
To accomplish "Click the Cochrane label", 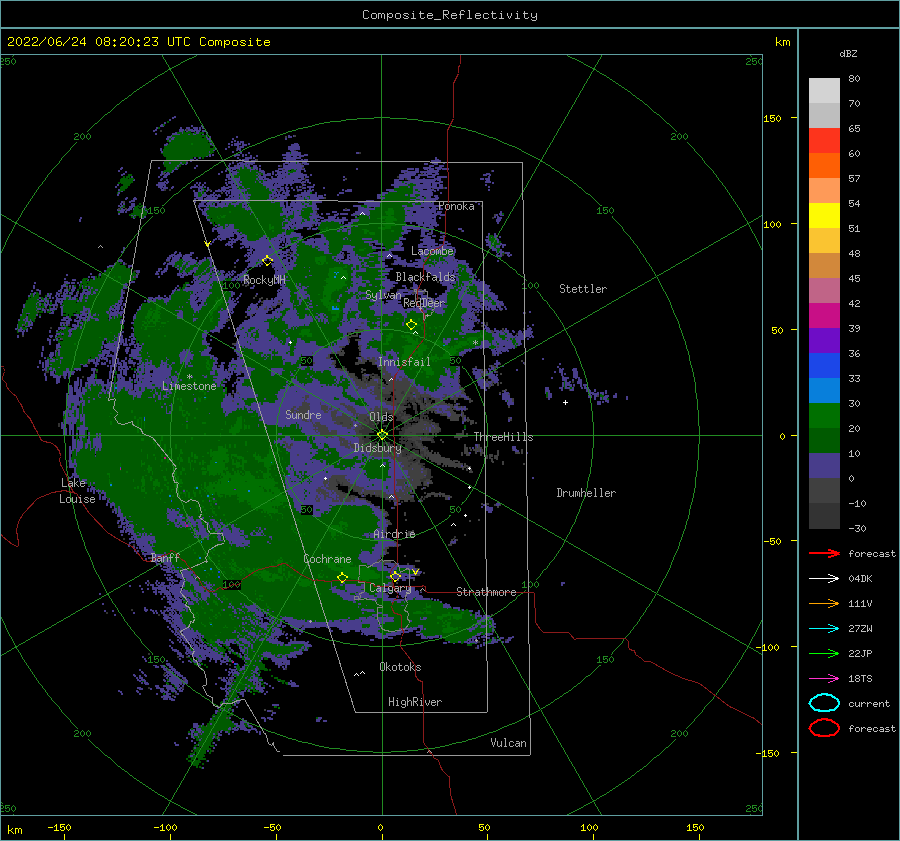I will point(327,559).
